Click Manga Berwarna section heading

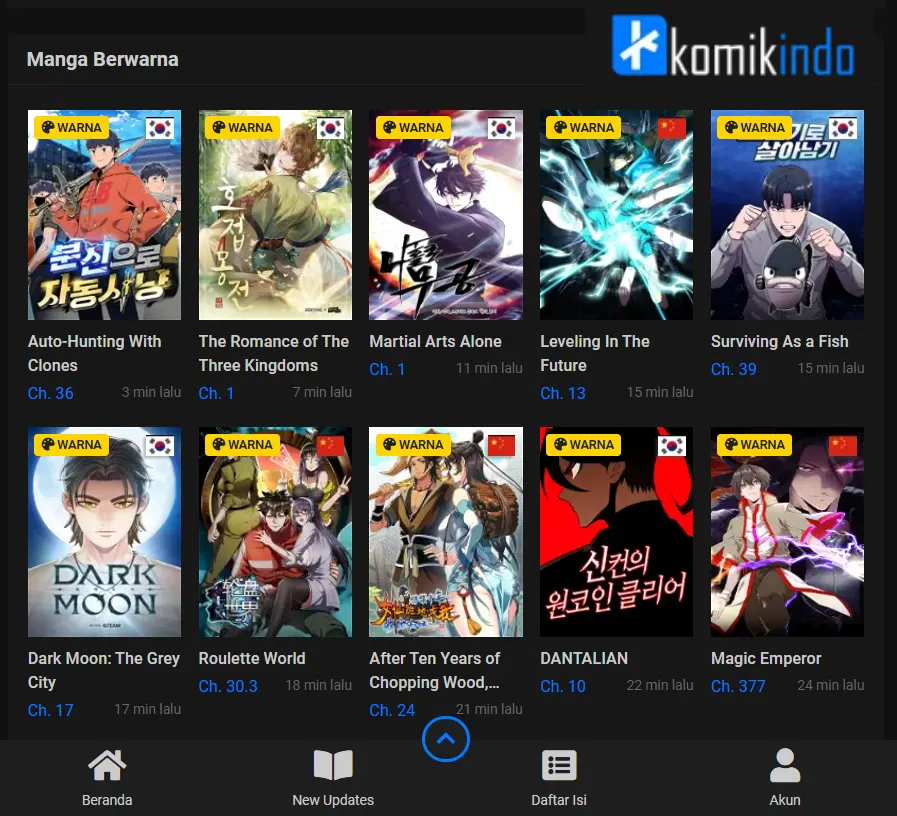pos(102,60)
